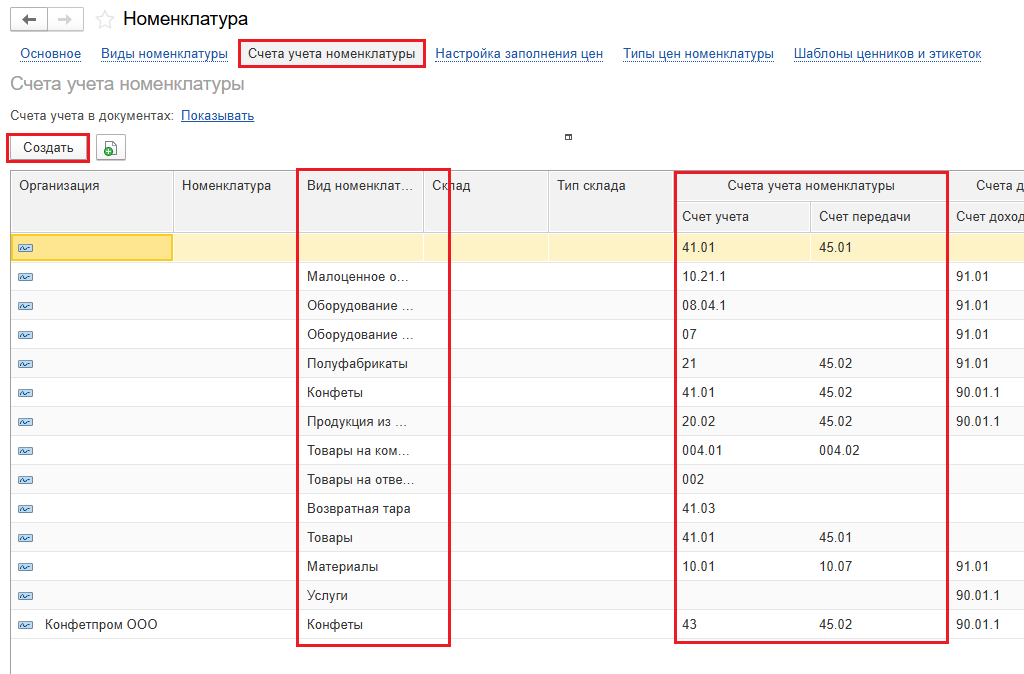
Task: Select the Услуги cell
Action: pos(361,596)
